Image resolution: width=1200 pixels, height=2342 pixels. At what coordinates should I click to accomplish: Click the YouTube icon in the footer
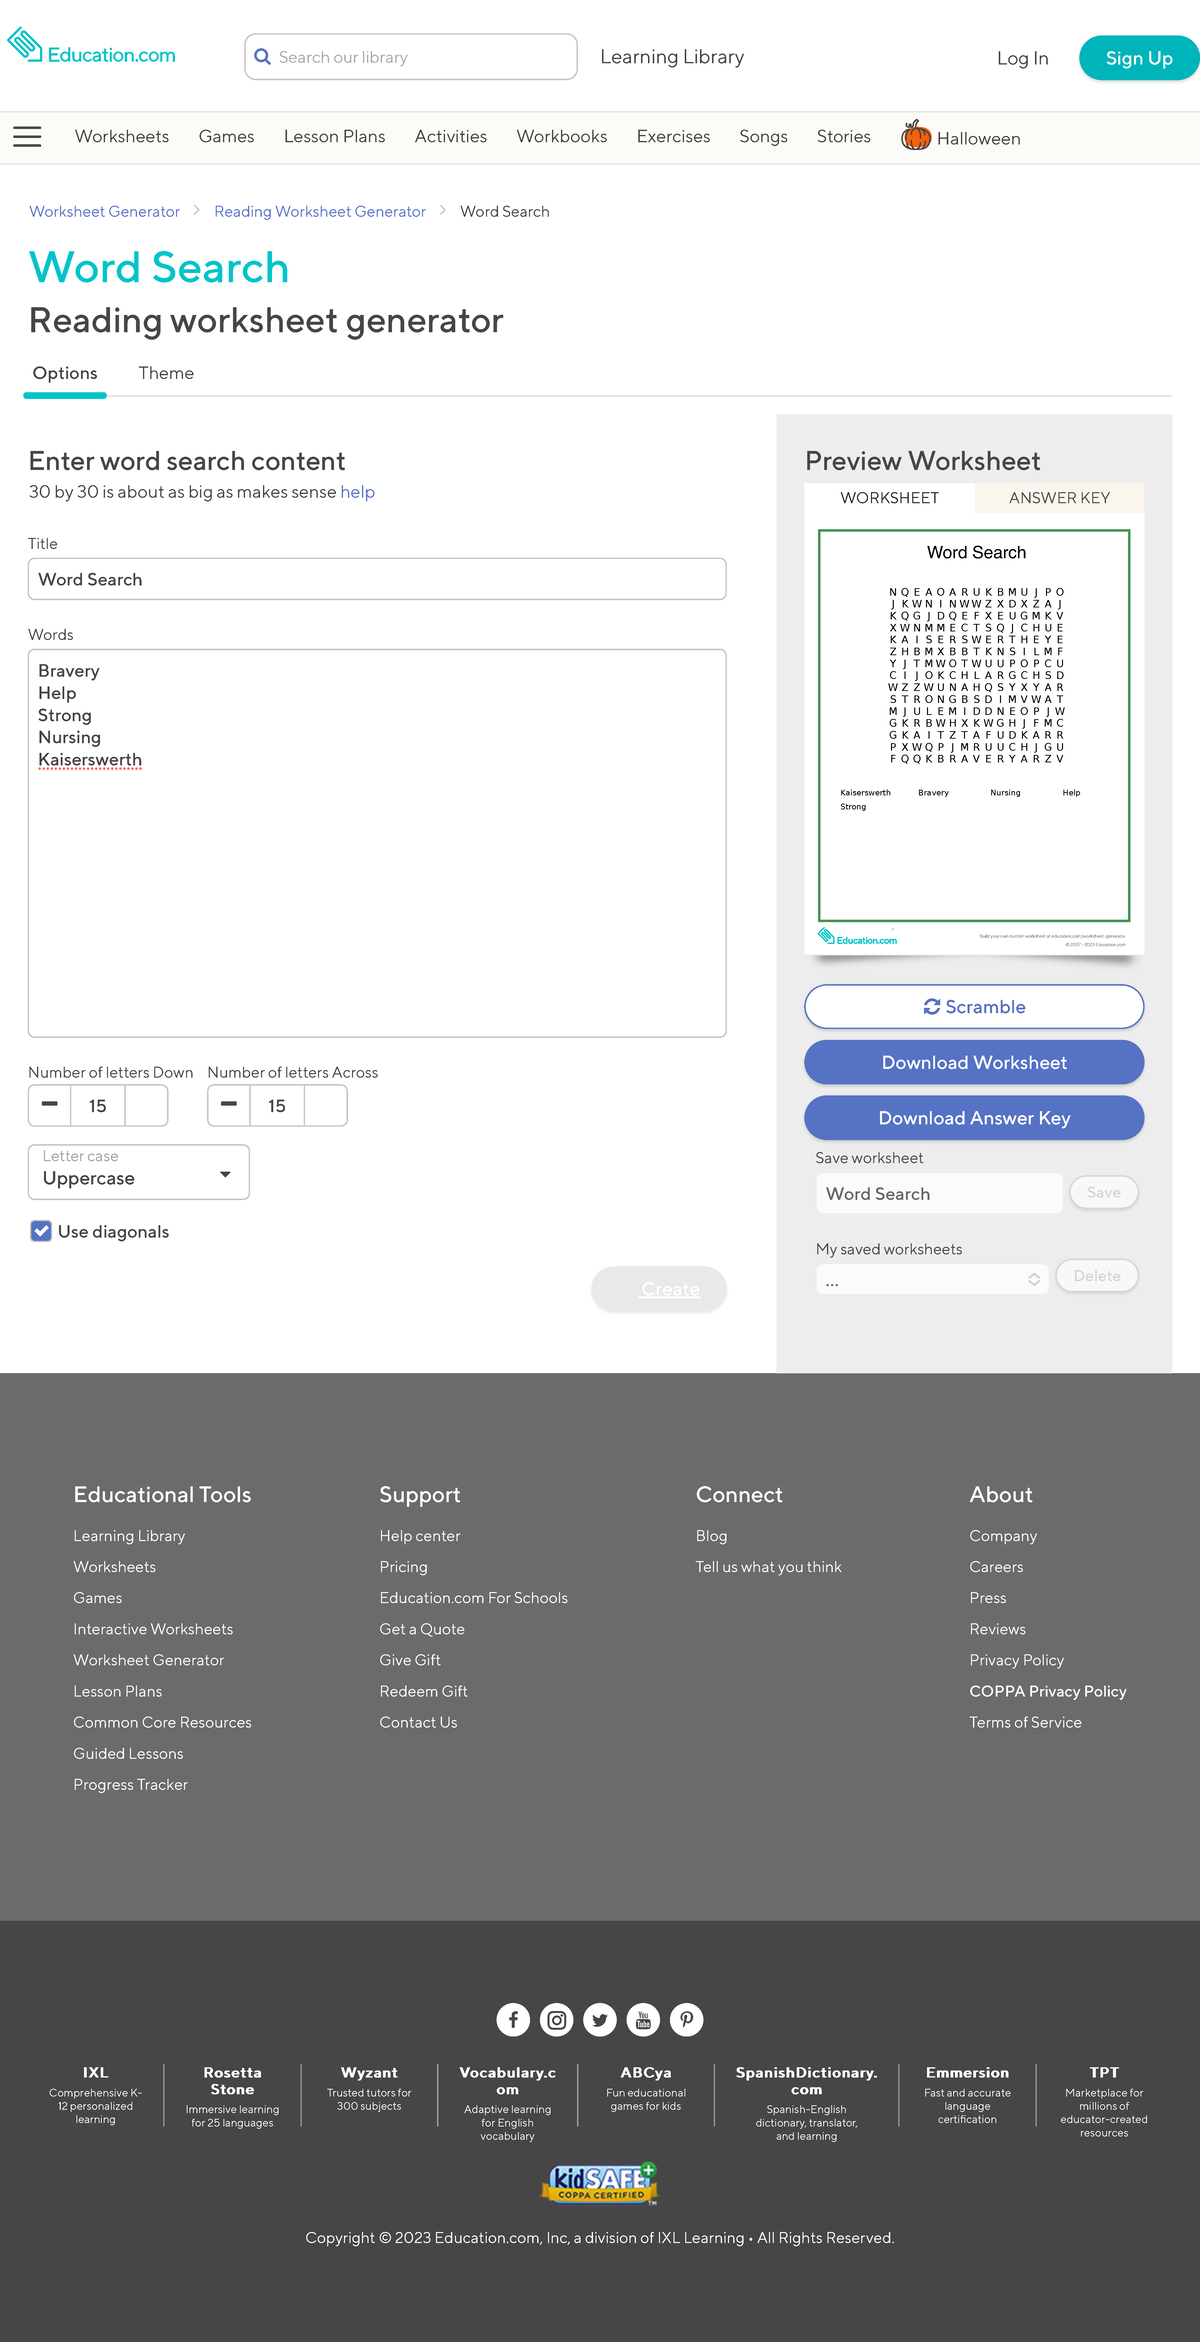point(643,2019)
